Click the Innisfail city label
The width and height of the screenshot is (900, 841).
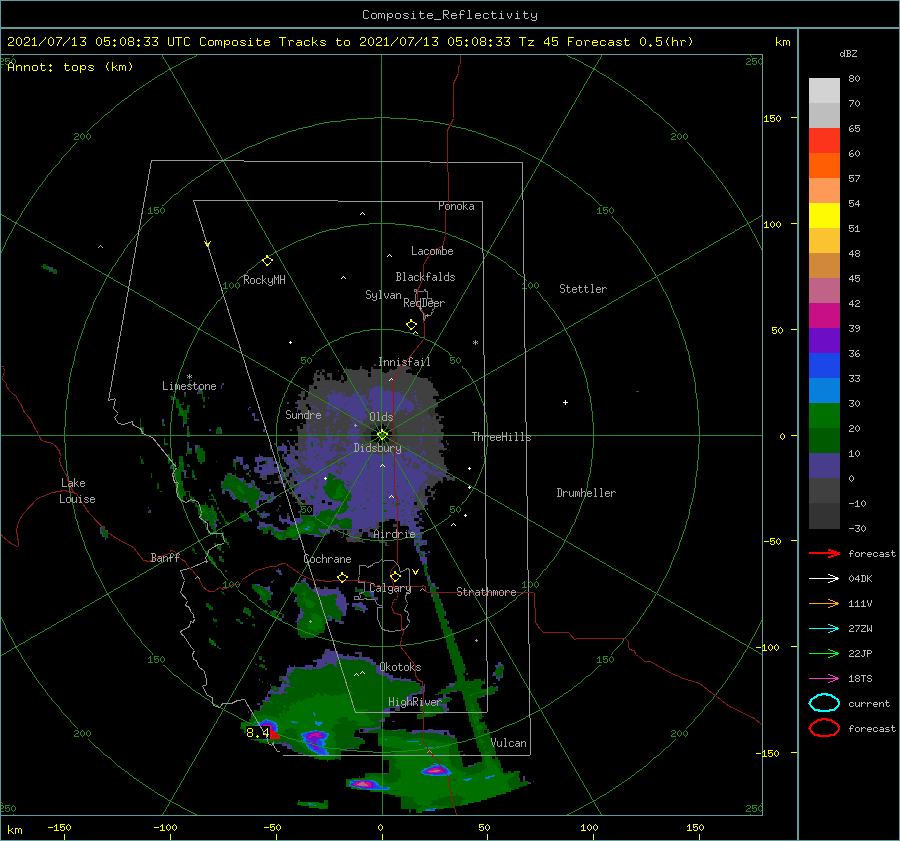tap(404, 362)
